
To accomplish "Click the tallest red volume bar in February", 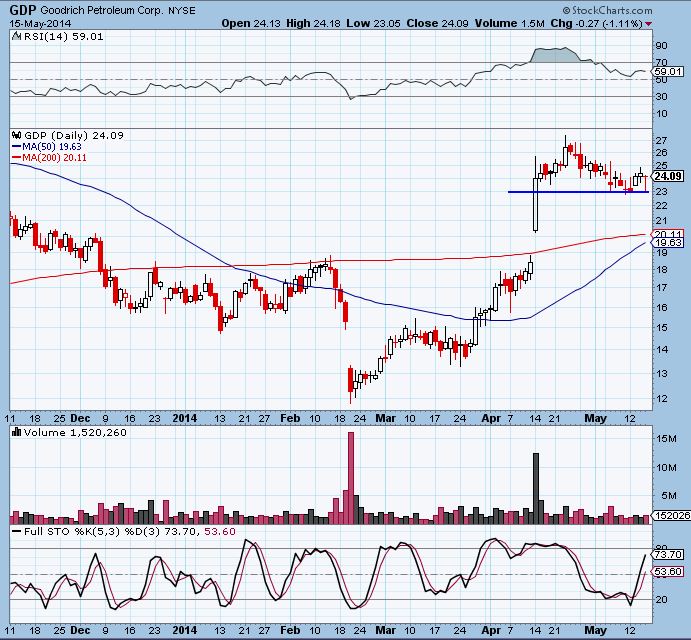I will click(351, 478).
